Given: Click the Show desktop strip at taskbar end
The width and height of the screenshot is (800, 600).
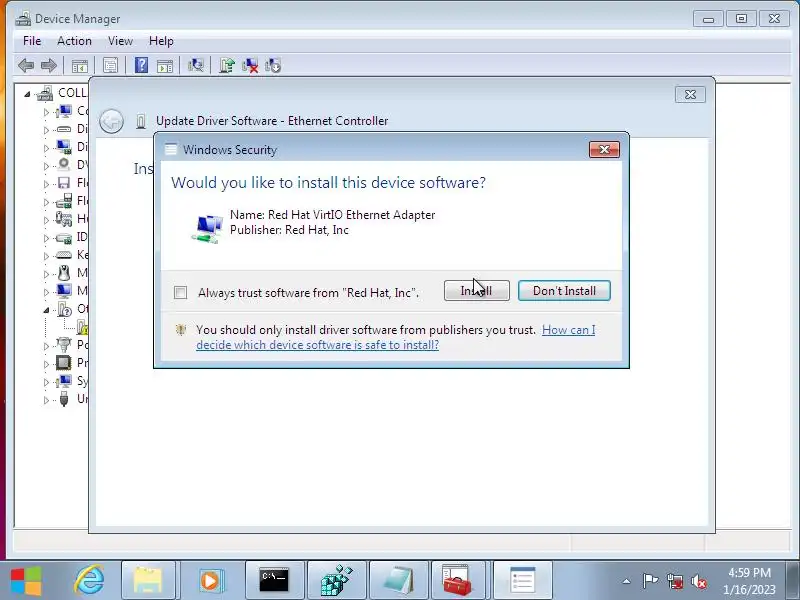Looking at the screenshot, I should coord(794,581).
